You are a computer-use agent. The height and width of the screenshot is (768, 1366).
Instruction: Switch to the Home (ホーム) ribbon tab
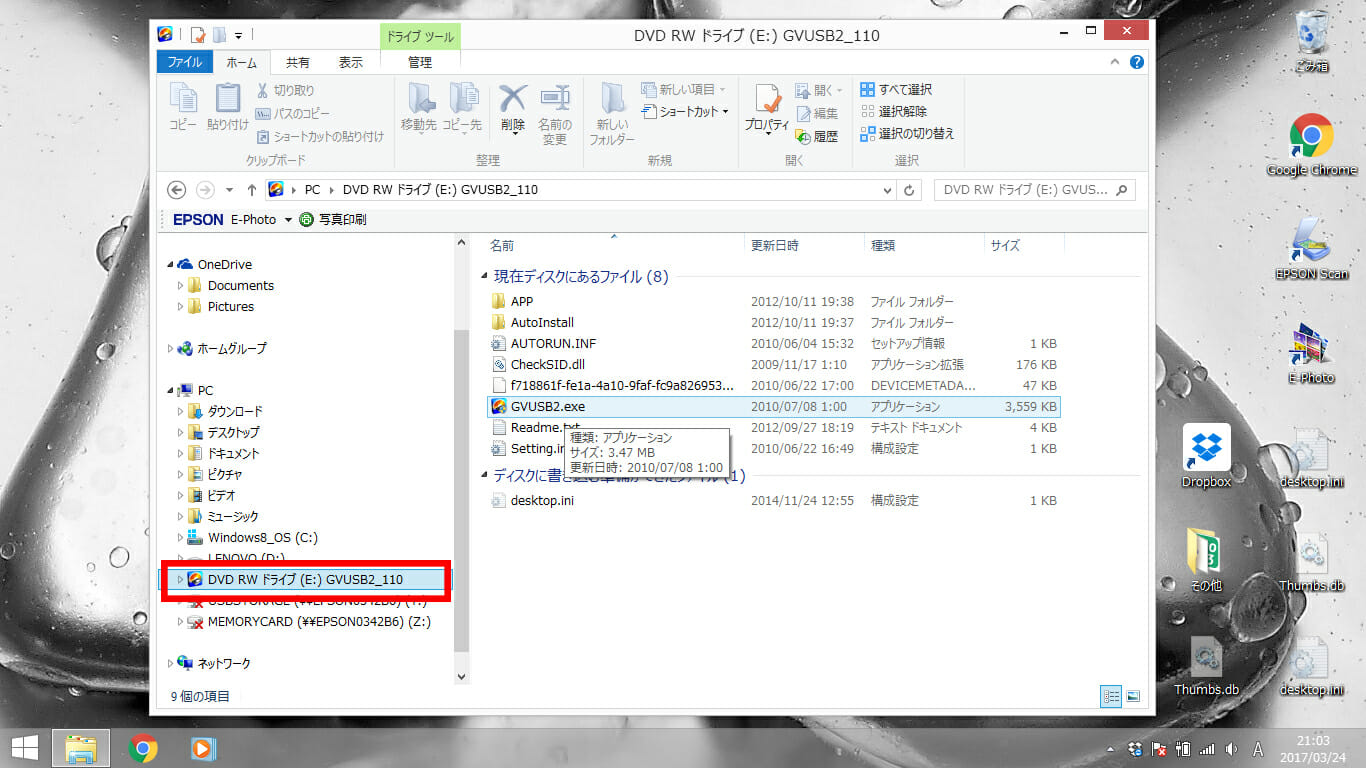[x=241, y=62]
